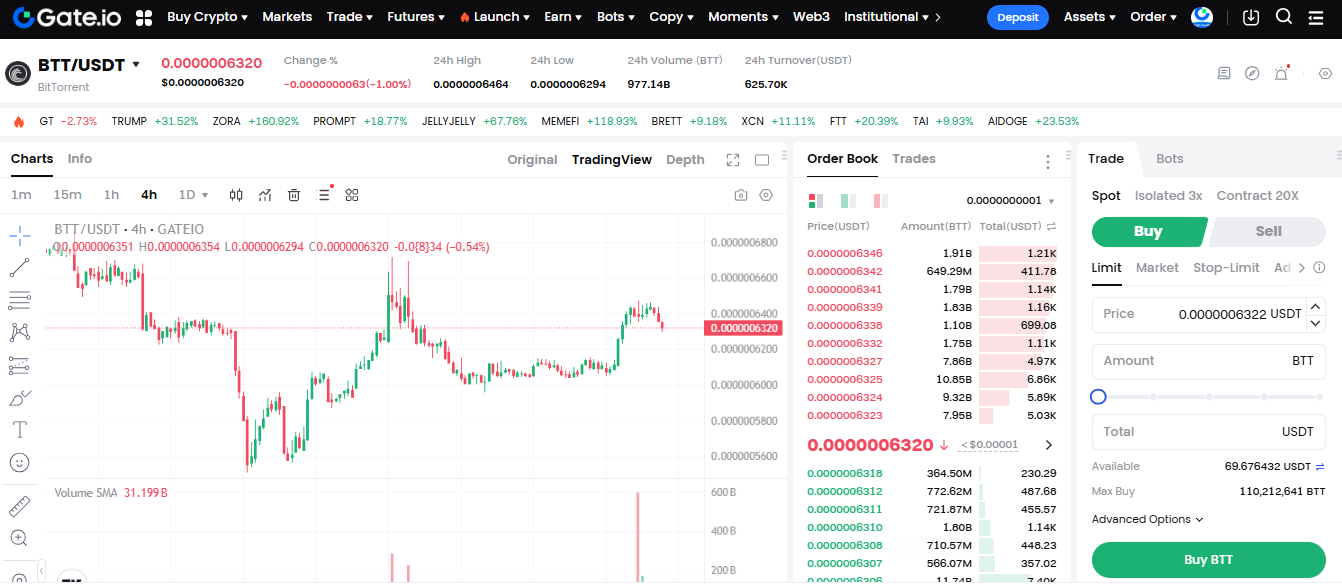Open chart settings hexagon icon

(x=766, y=195)
